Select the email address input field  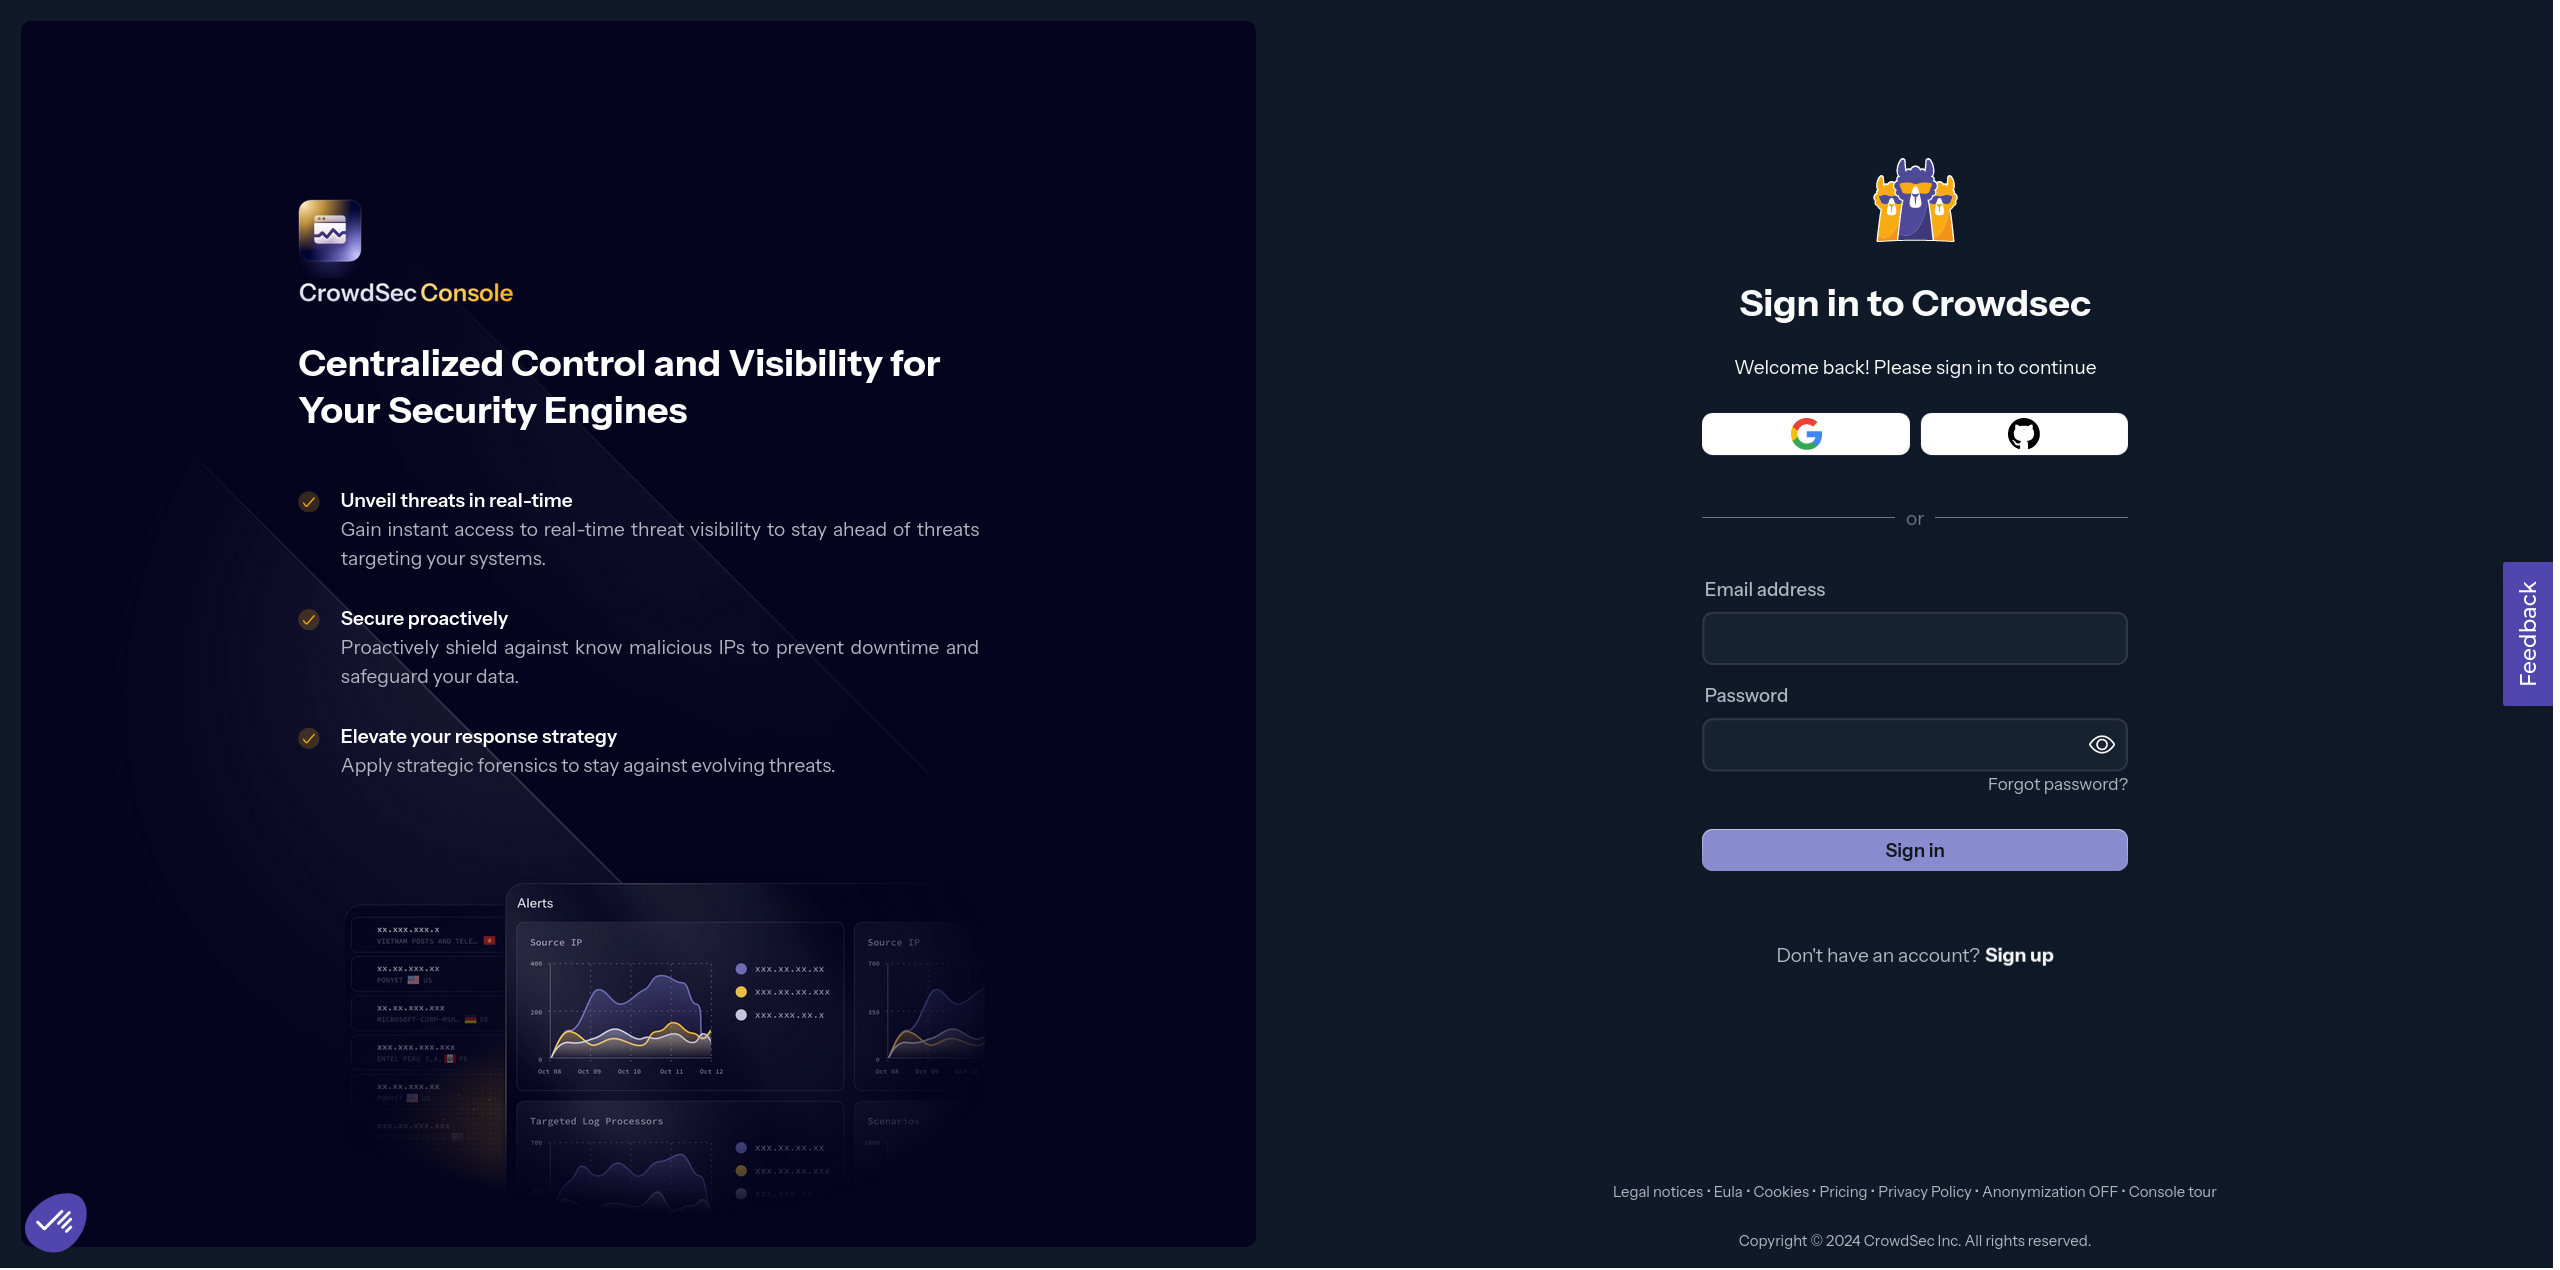tap(1915, 638)
